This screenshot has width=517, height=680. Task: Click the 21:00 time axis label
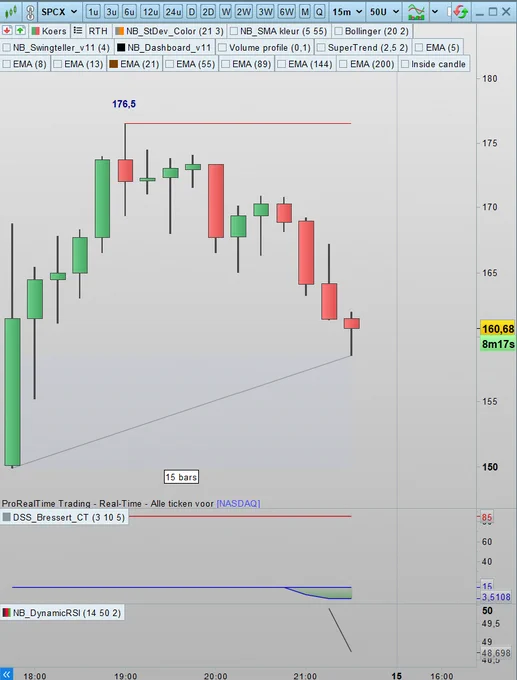[305, 675]
